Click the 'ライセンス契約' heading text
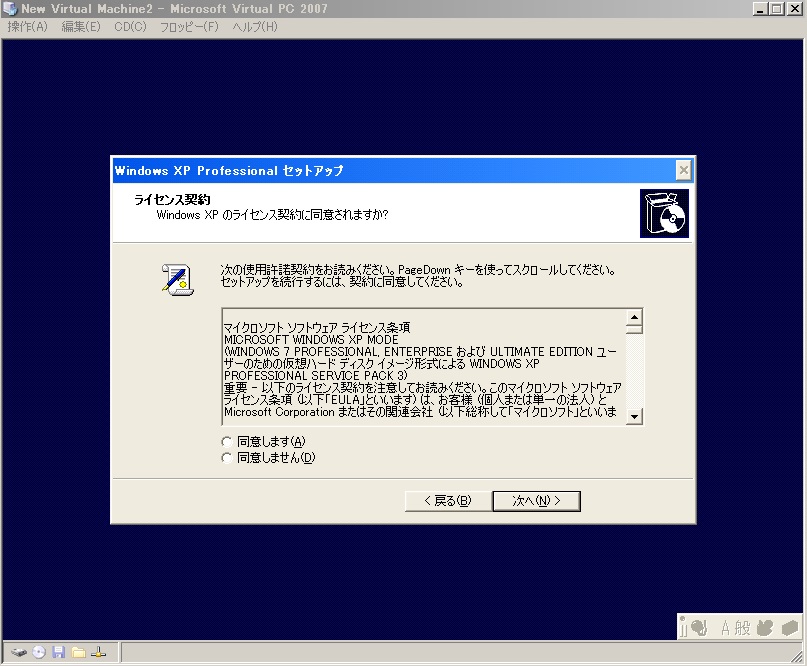The image size is (807, 666). pos(172,200)
